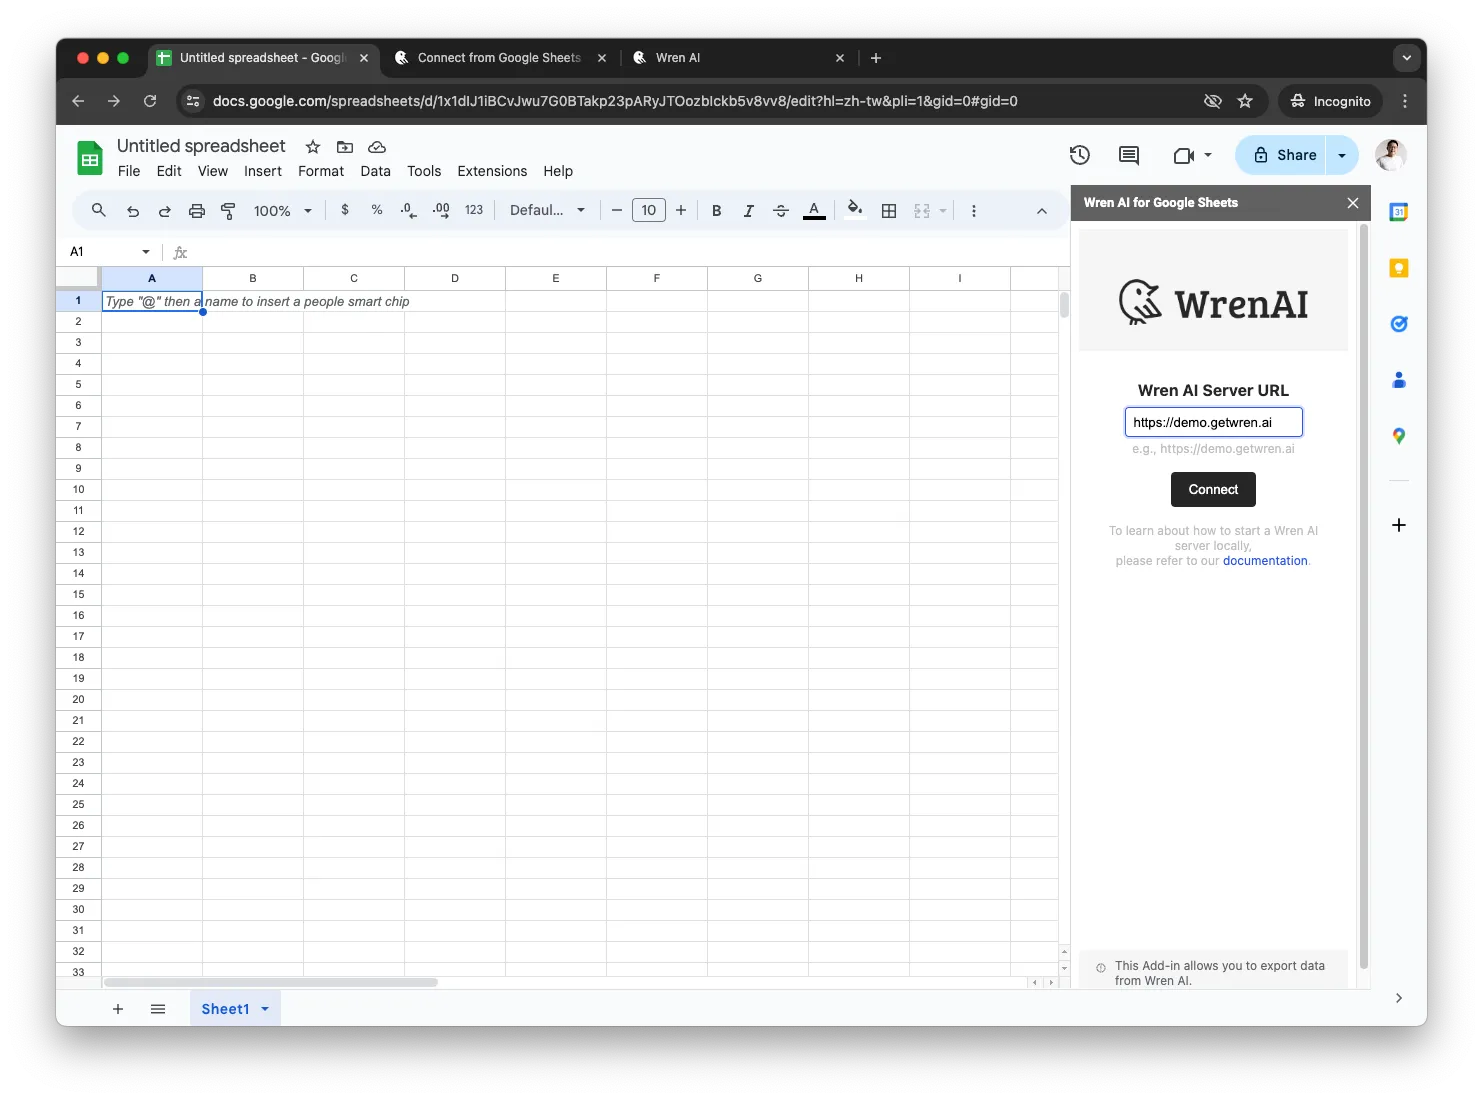Open Google Keep side panel icon

coord(1399,268)
